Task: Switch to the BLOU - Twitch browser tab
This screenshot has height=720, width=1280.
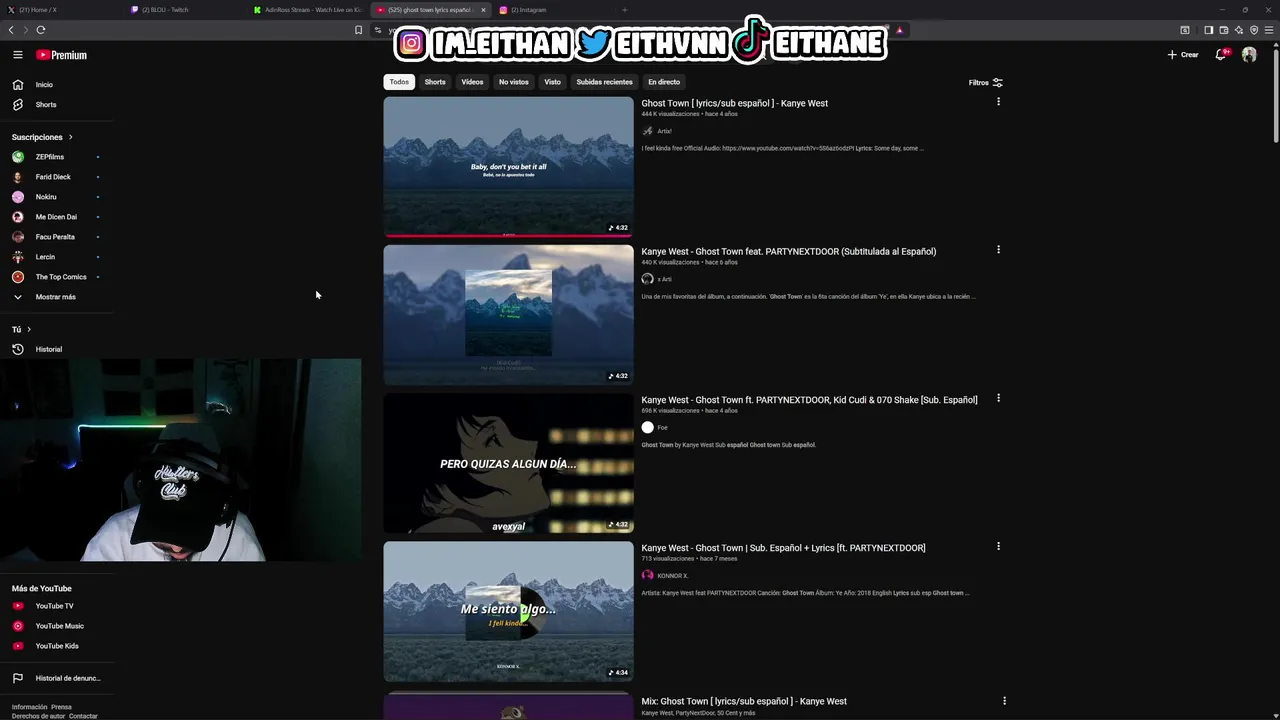Action: [x=185, y=10]
